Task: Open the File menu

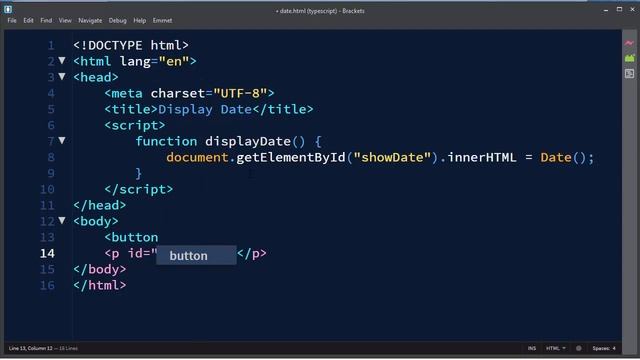Action: tap(12, 20)
